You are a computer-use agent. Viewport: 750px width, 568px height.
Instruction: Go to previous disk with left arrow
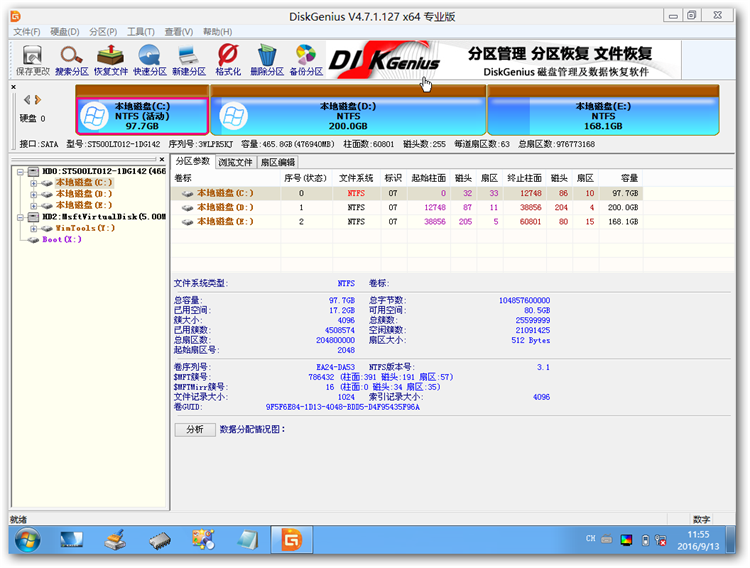[27, 100]
